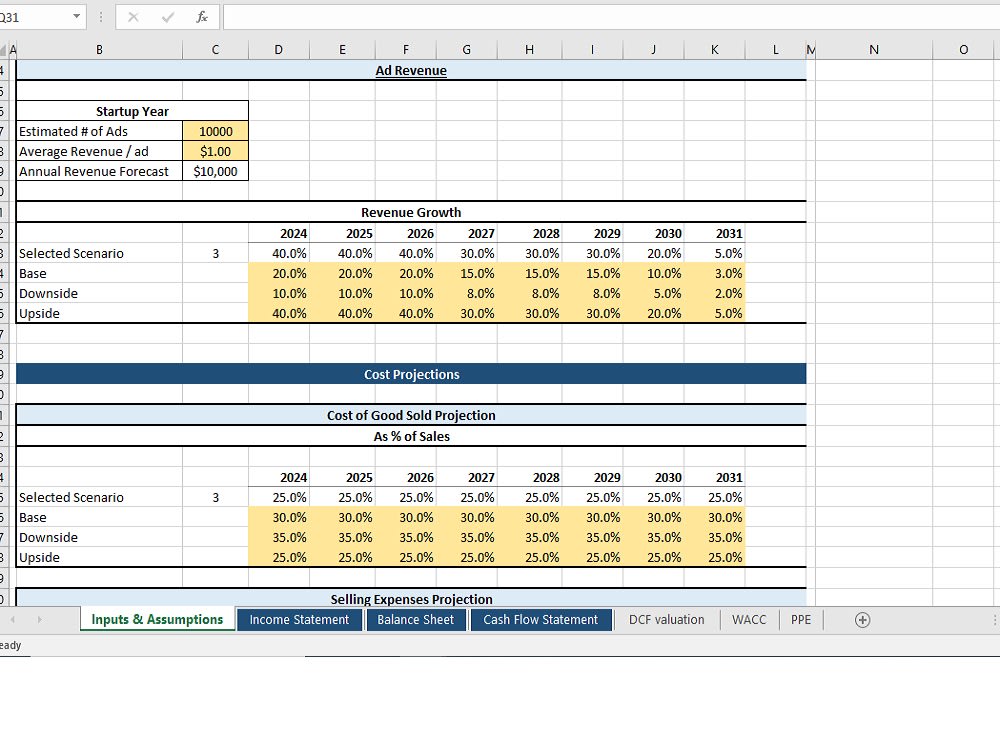
Task: Click the column D header
Action: tap(278, 49)
